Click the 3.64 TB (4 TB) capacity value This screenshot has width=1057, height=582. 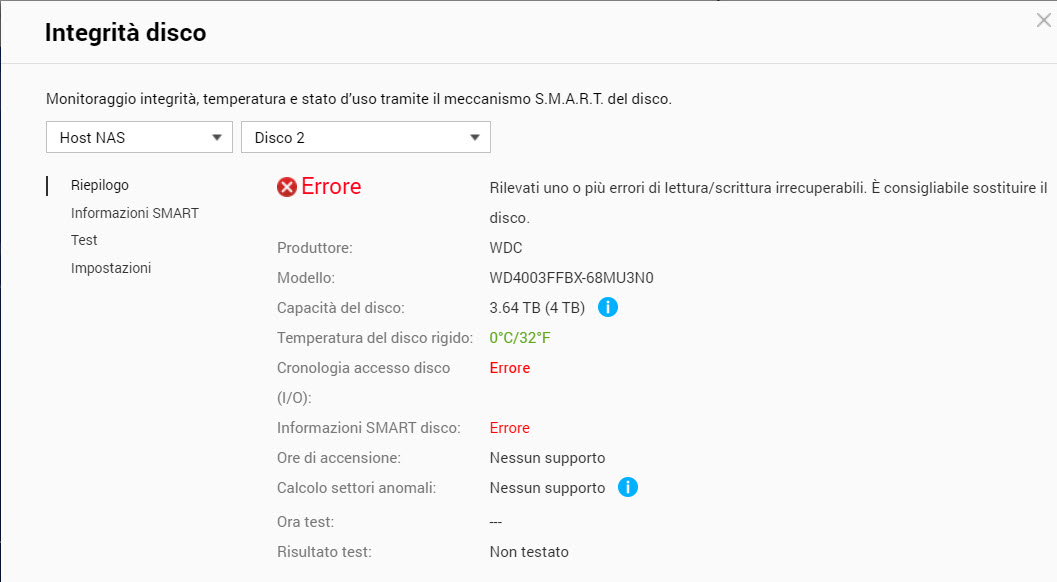[537, 308]
